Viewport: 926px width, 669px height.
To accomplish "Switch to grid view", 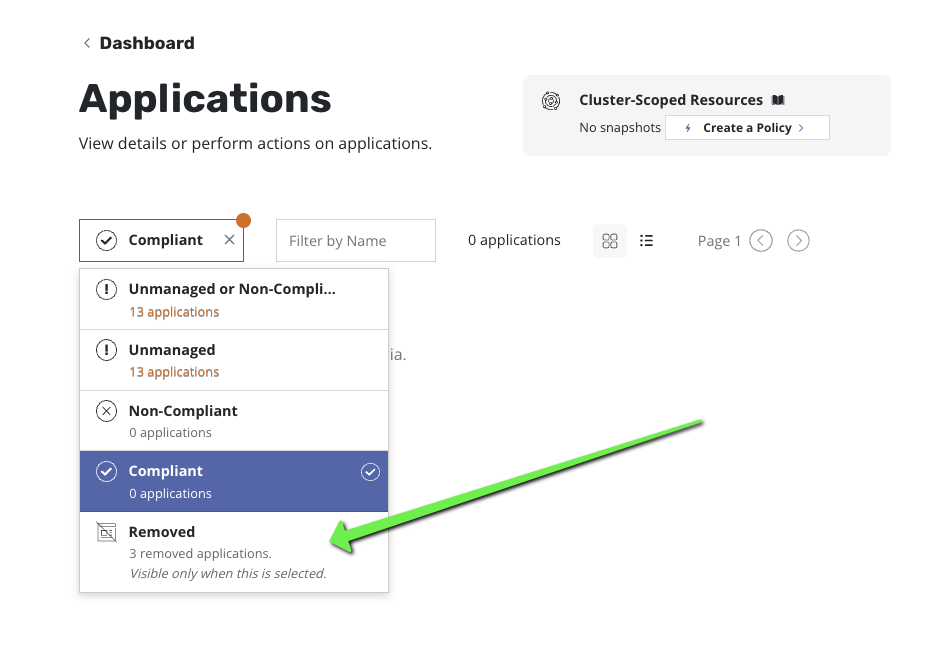I will pyautogui.click(x=610, y=241).
